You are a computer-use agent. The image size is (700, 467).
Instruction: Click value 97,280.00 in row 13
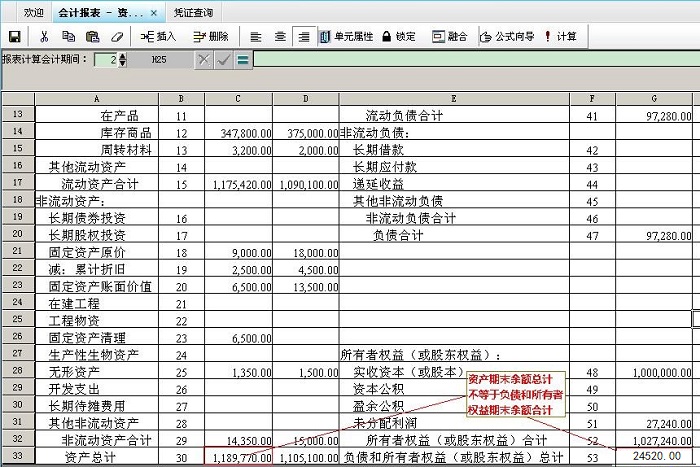[x=654, y=116]
